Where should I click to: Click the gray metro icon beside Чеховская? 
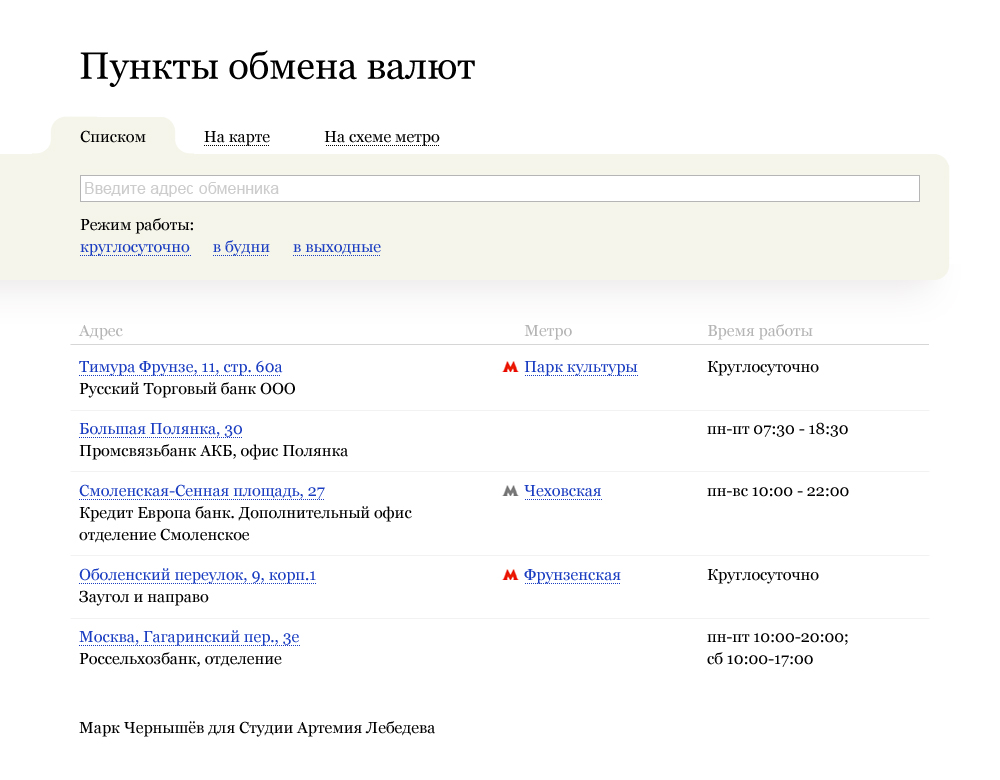point(510,491)
